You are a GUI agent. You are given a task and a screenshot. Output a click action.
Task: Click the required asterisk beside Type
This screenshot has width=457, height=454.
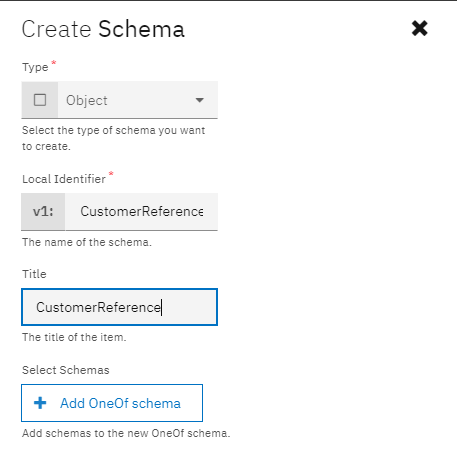pyautogui.click(x=53, y=62)
